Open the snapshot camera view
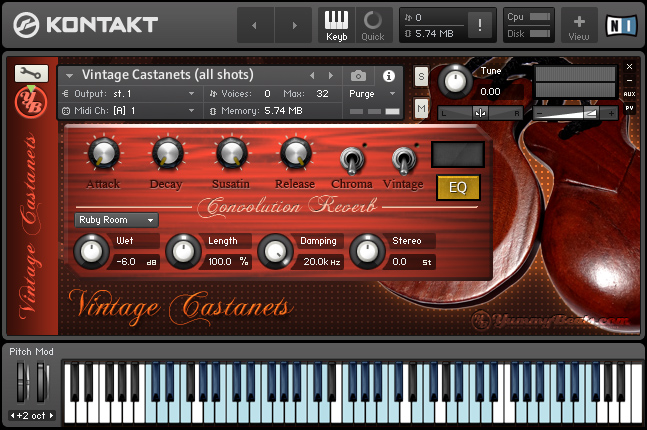 point(358,76)
